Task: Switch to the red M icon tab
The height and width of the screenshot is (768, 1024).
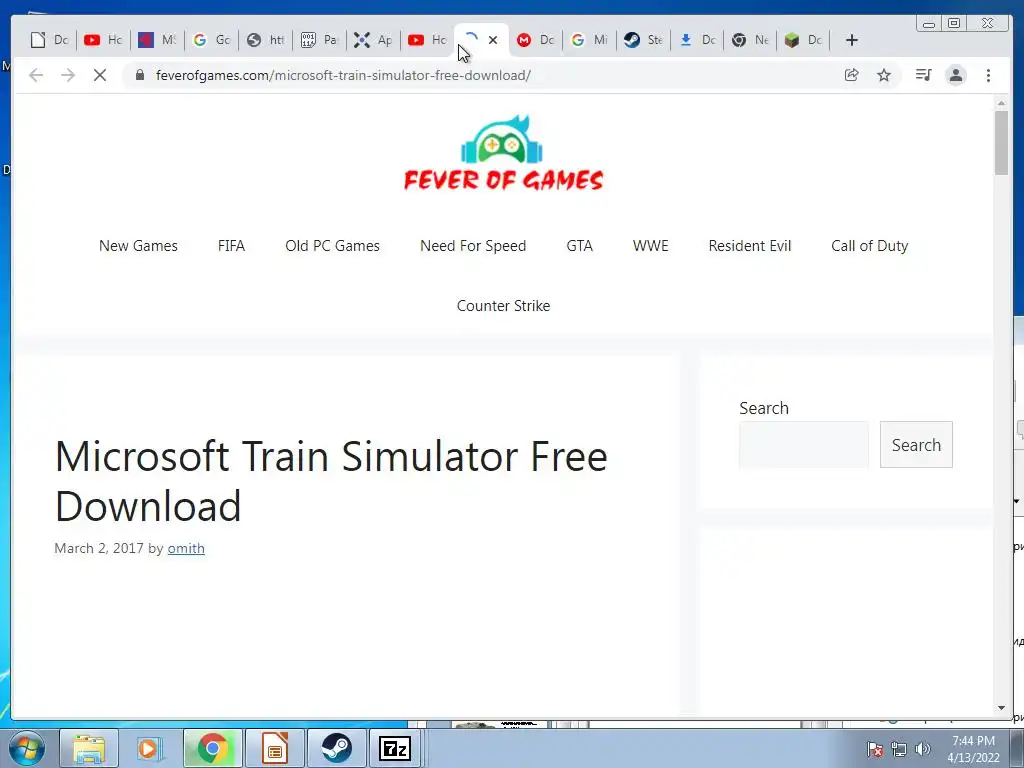Action: [535, 40]
